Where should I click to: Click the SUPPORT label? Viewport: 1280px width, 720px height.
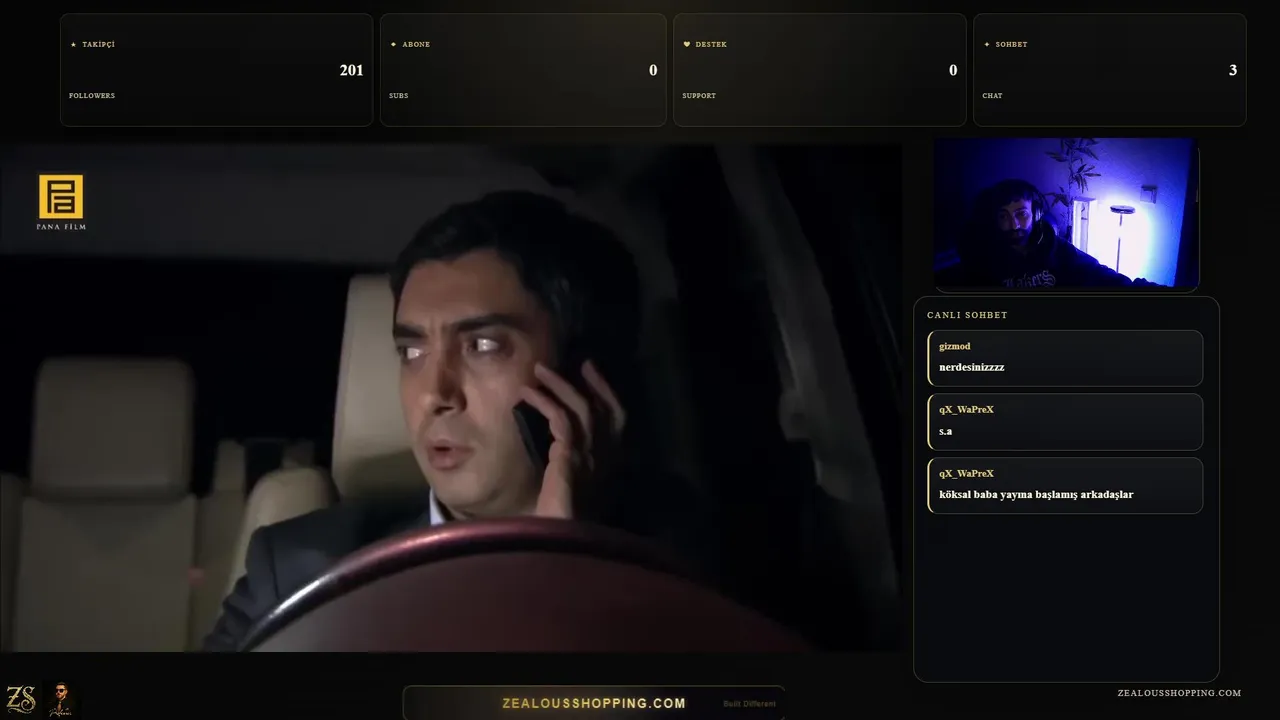[x=699, y=96]
